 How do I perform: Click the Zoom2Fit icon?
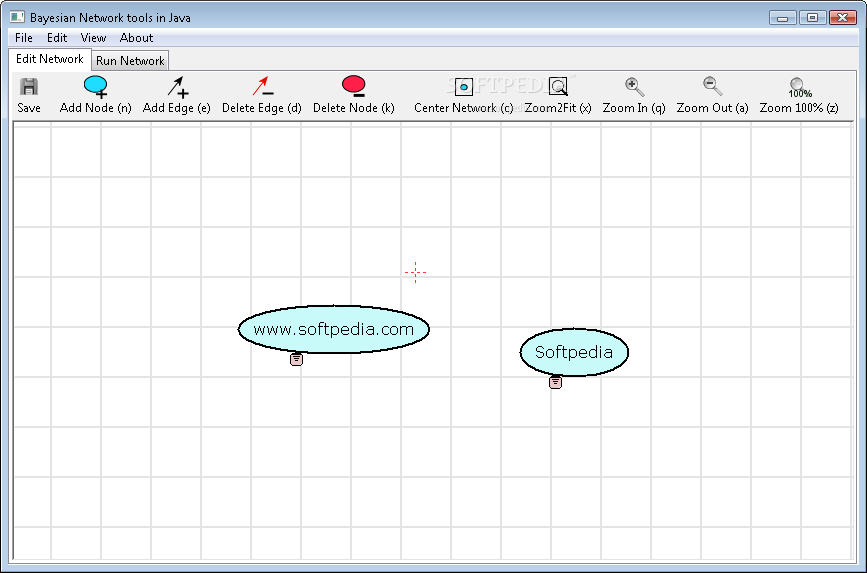(558, 87)
